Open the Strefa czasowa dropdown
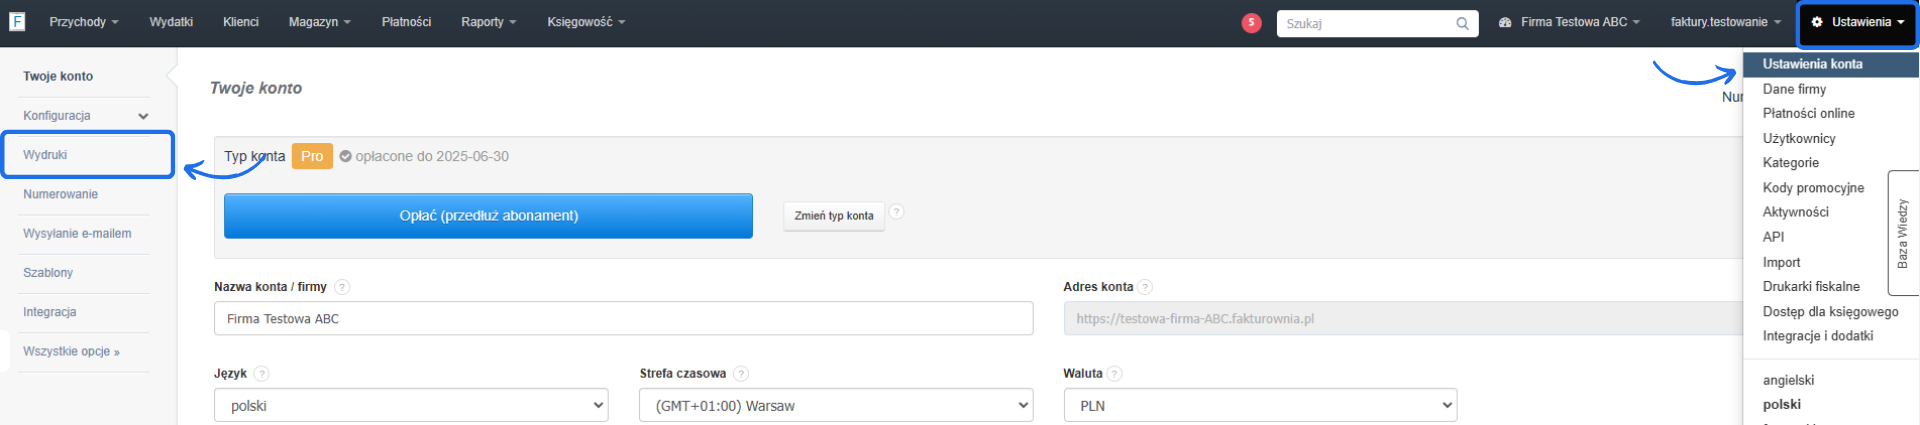 click(x=836, y=406)
